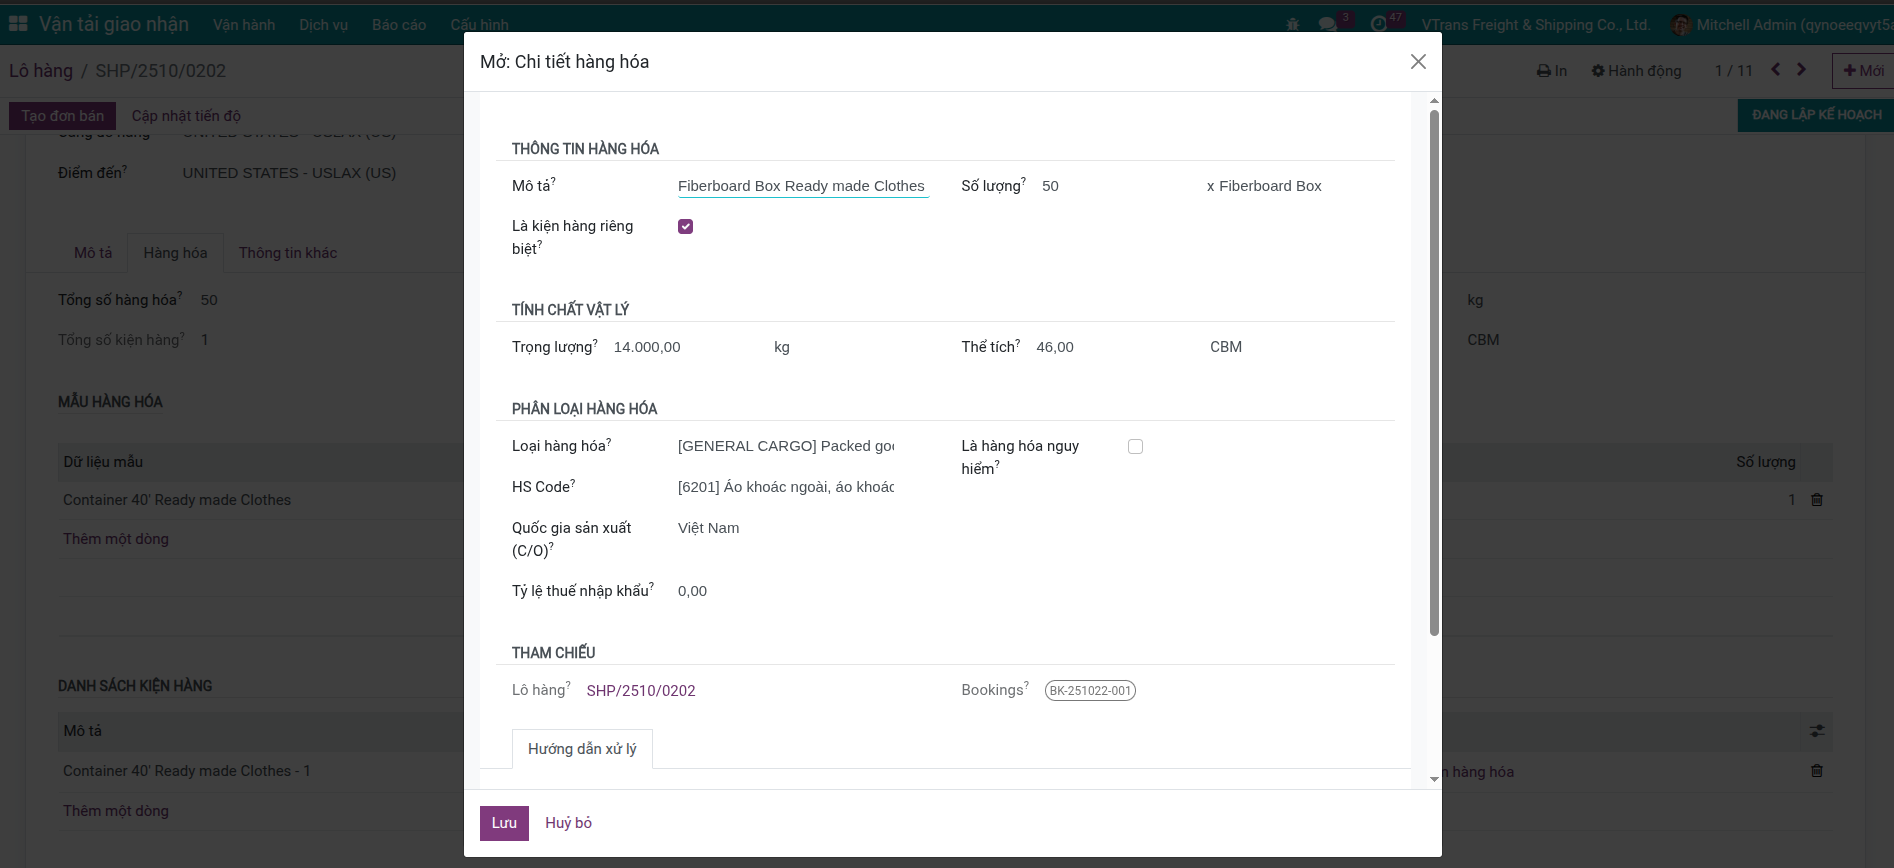Open column settings icon in package list
The image size is (1894, 868).
[x=1817, y=731]
